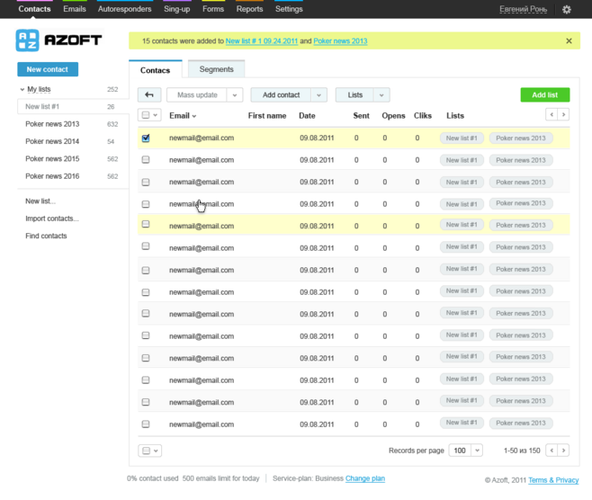Image resolution: width=592 pixels, height=500 pixels.
Task: Click New list... in sidebar
Action: coord(40,201)
